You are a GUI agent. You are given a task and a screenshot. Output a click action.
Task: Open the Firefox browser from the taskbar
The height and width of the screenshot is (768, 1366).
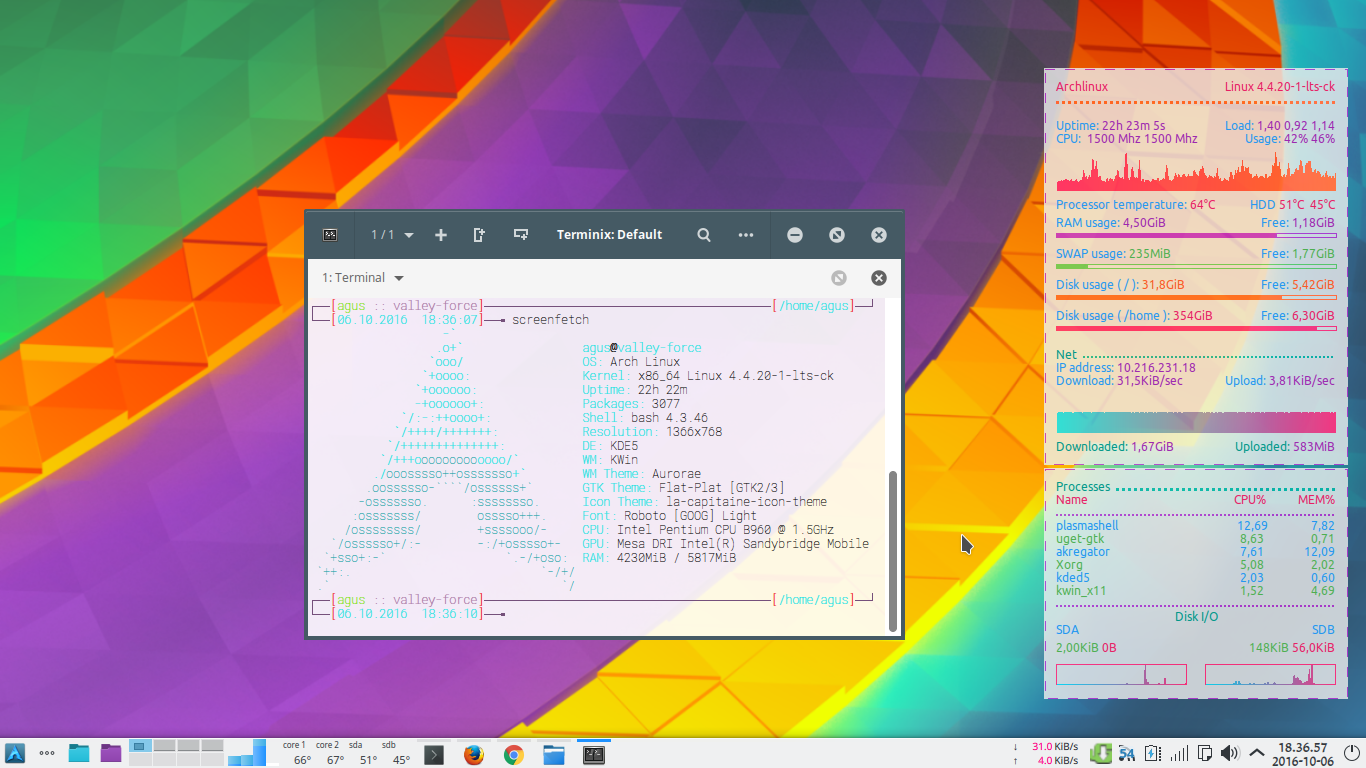(x=473, y=755)
